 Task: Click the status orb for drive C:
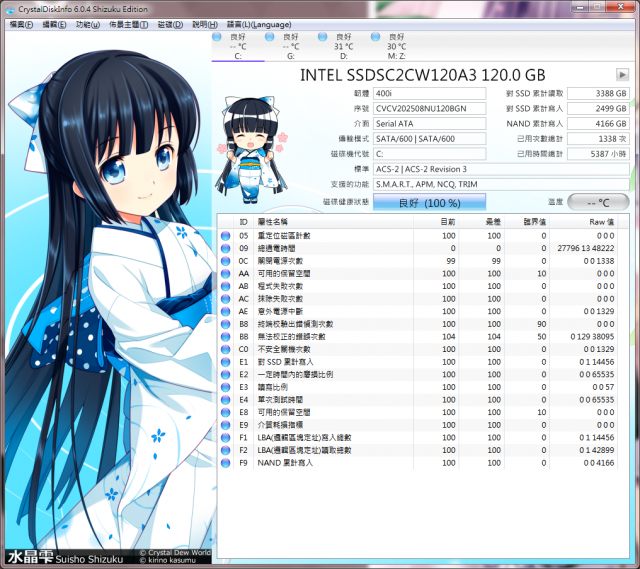pyautogui.click(x=217, y=37)
